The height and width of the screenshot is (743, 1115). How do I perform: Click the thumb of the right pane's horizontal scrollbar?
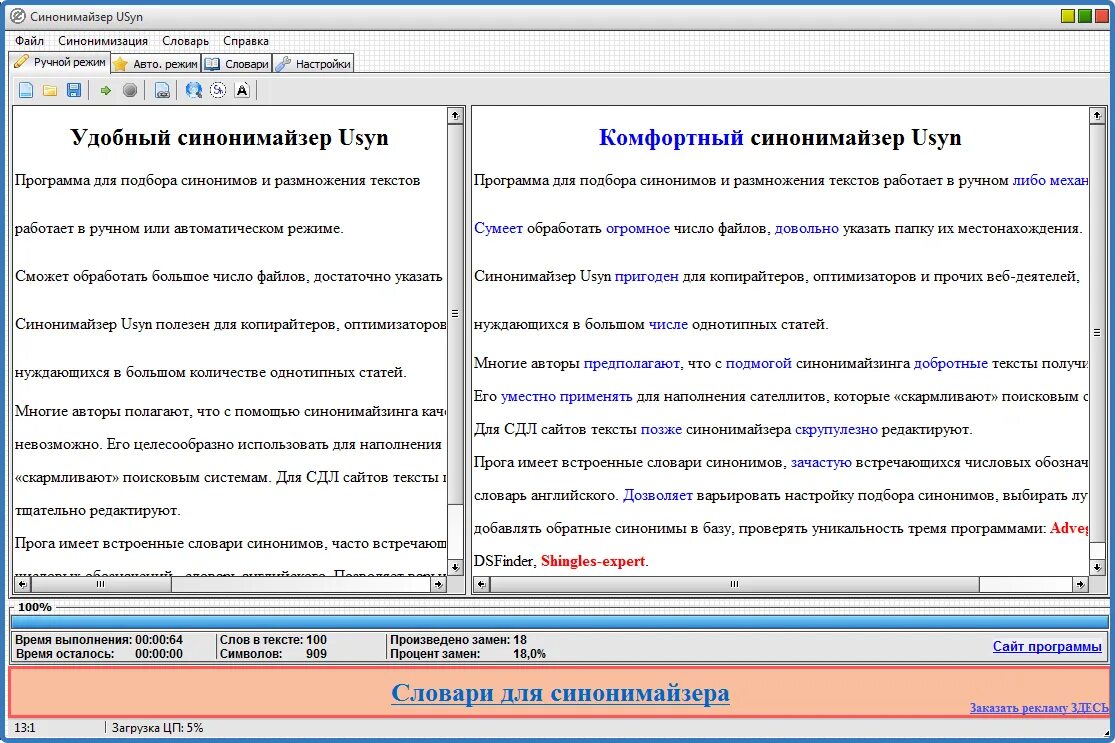(735, 584)
